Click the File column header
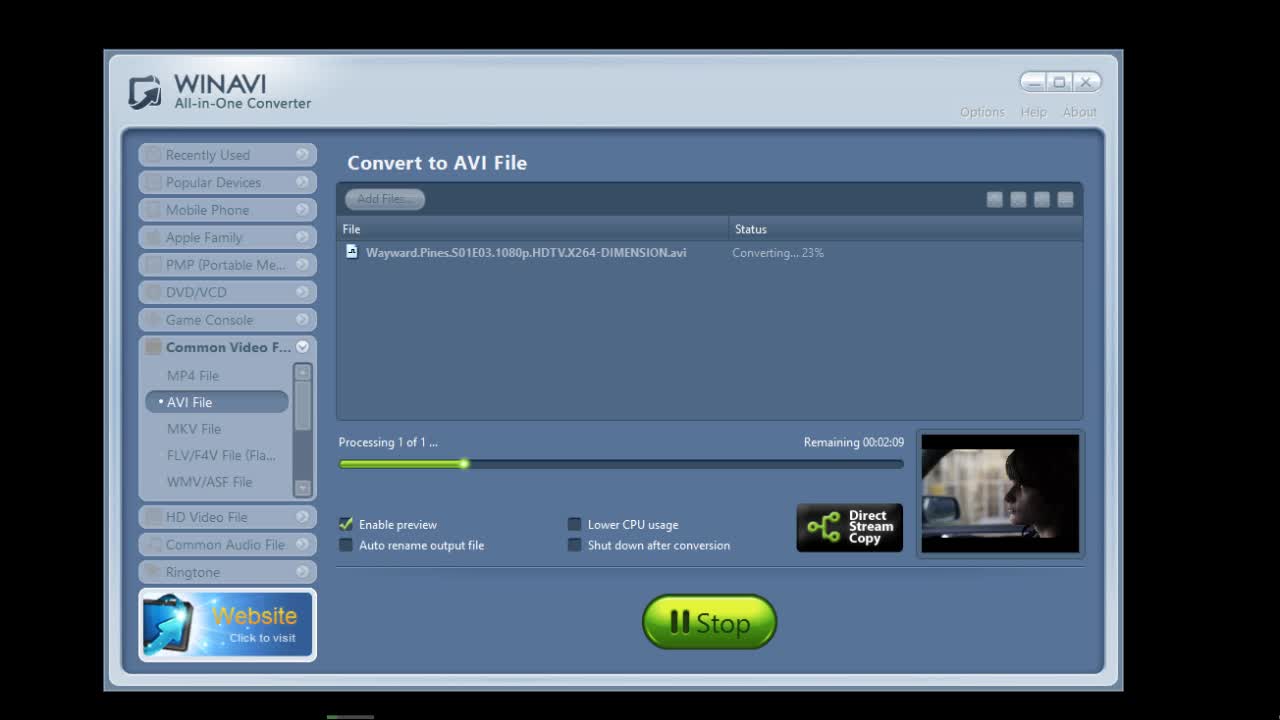The width and height of the screenshot is (1280, 720). coord(533,229)
